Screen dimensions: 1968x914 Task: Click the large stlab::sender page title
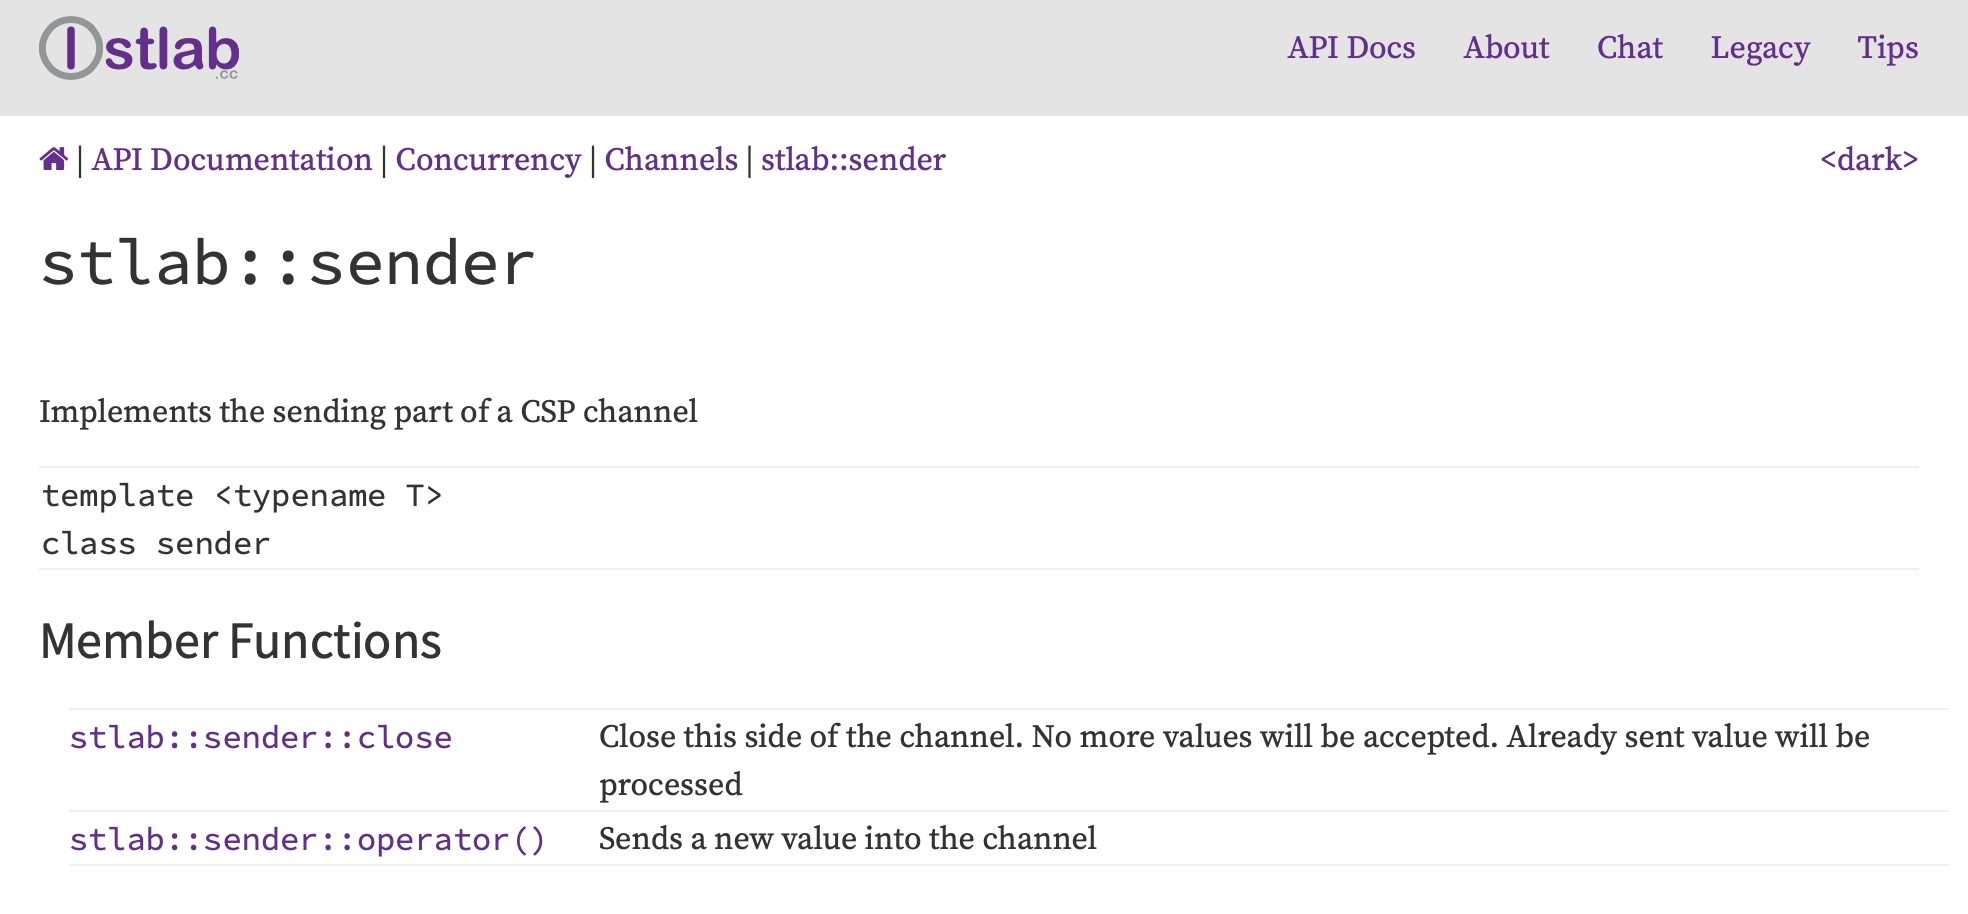point(288,264)
